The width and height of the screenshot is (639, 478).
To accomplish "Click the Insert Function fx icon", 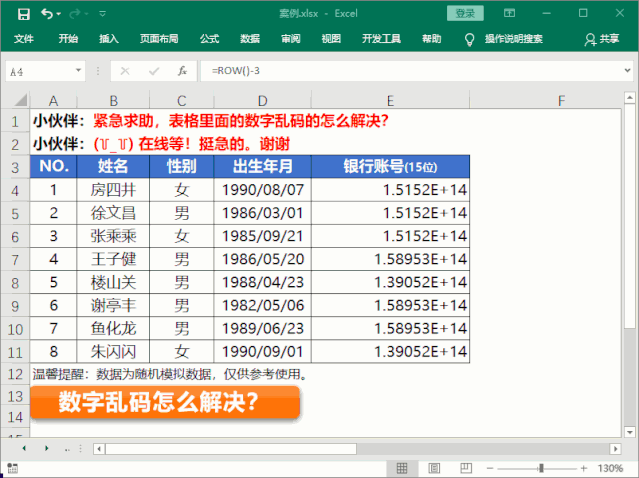I will click(182, 72).
